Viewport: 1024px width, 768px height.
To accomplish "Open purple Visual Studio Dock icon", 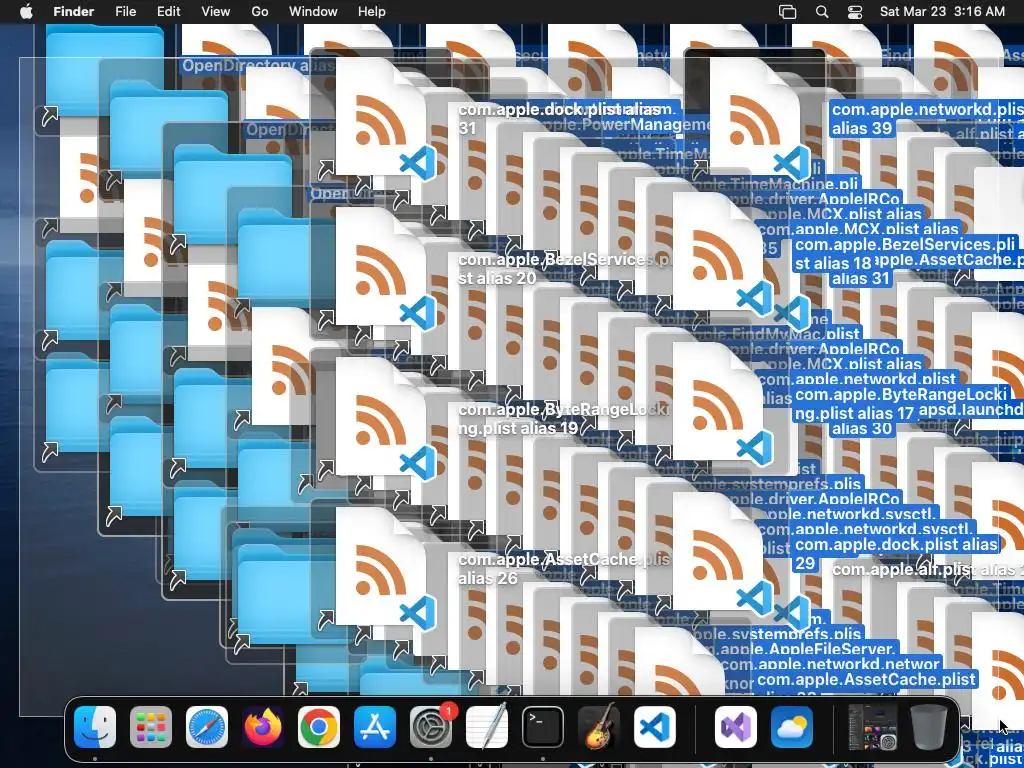I will [x=736, y=727].
